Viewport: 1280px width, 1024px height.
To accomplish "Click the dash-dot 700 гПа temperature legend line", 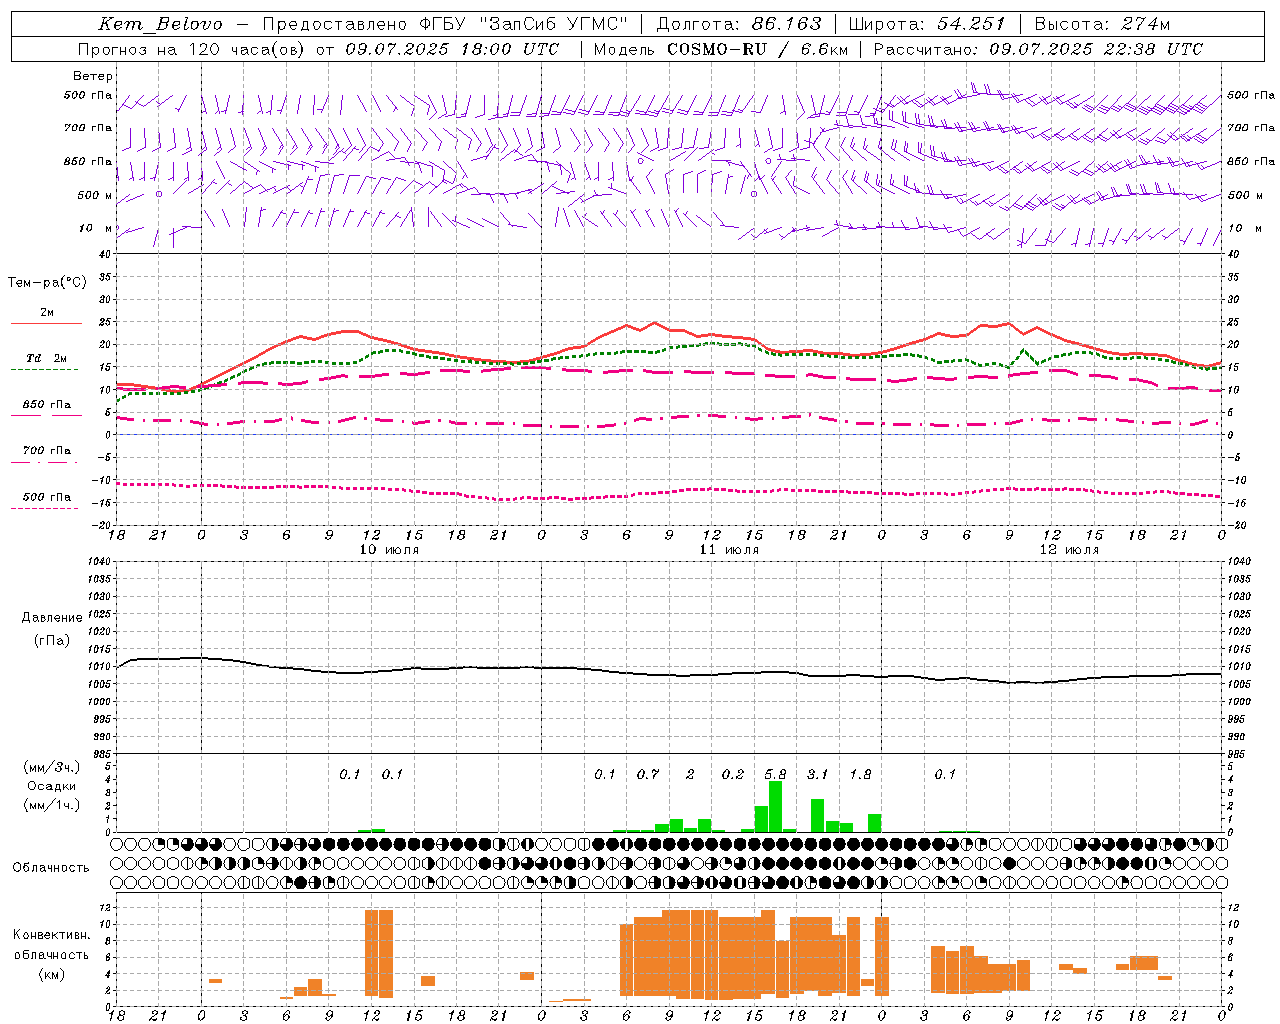I will 44,463.
